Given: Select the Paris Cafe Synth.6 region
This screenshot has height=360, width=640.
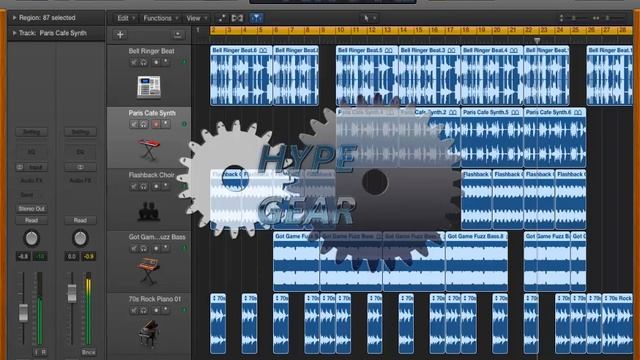Looking at the screenshot, I should click(555, 138).
